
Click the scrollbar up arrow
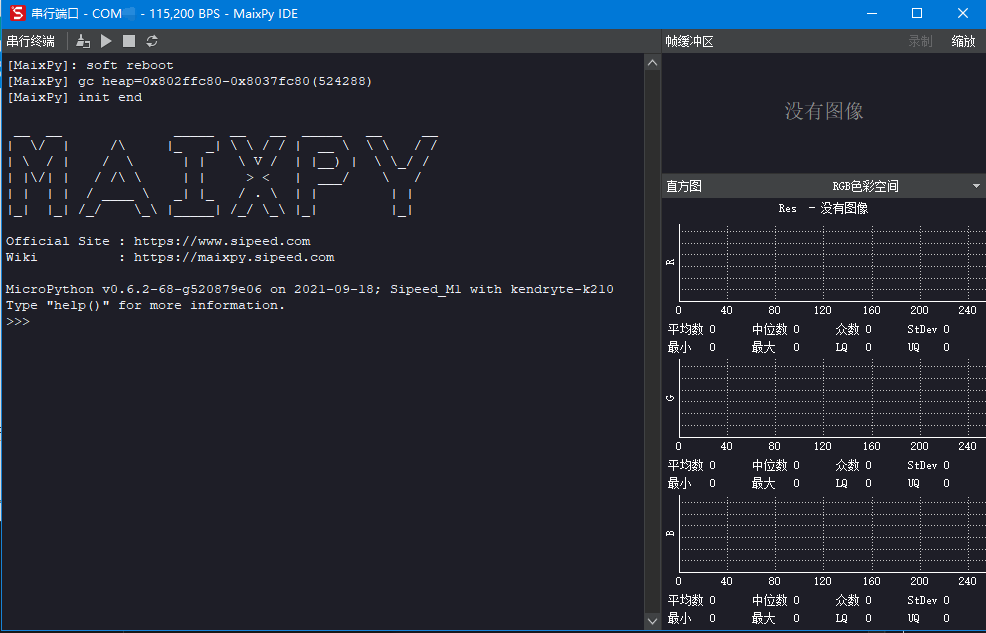pyautogui.click(x=652, y=62)
